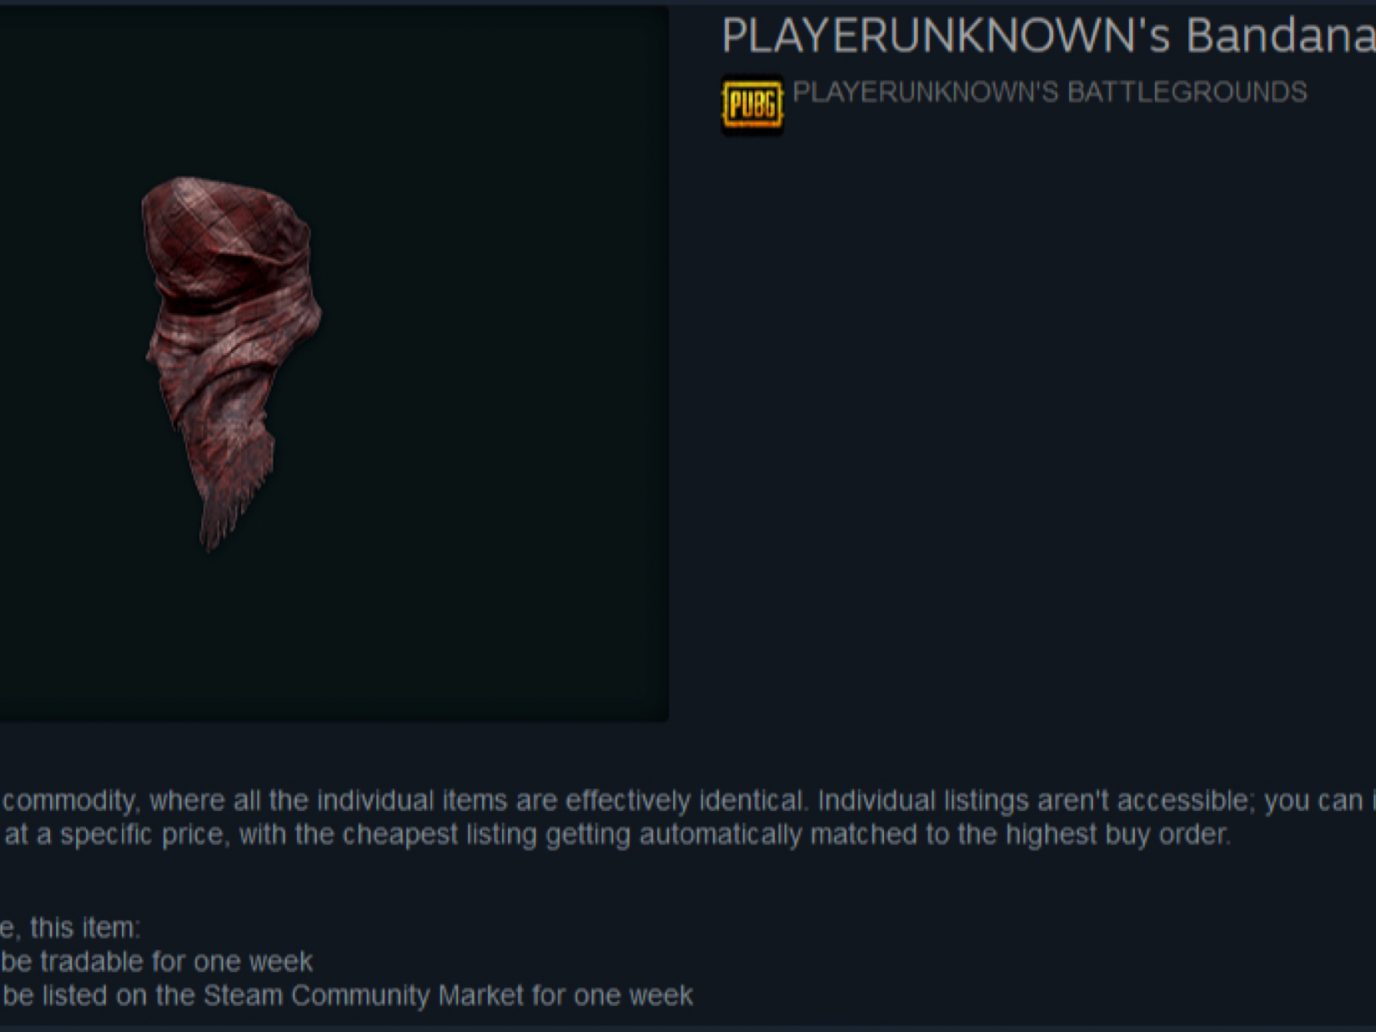Click the "at a specific price" text
This screenshot has width=1376, height=1032.
116,835
